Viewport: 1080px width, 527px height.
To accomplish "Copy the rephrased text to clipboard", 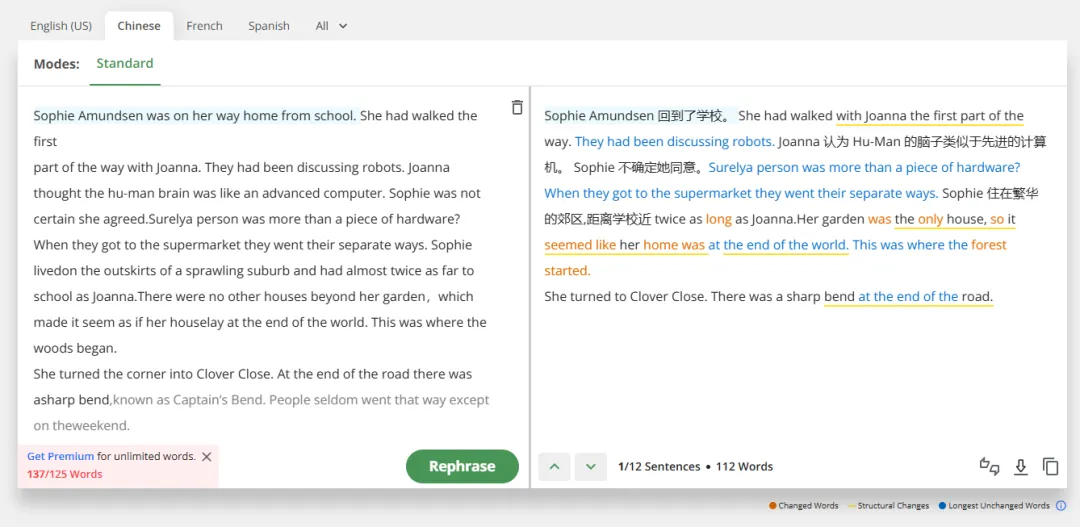I will pyautogui.click(x=1050, y=466).
